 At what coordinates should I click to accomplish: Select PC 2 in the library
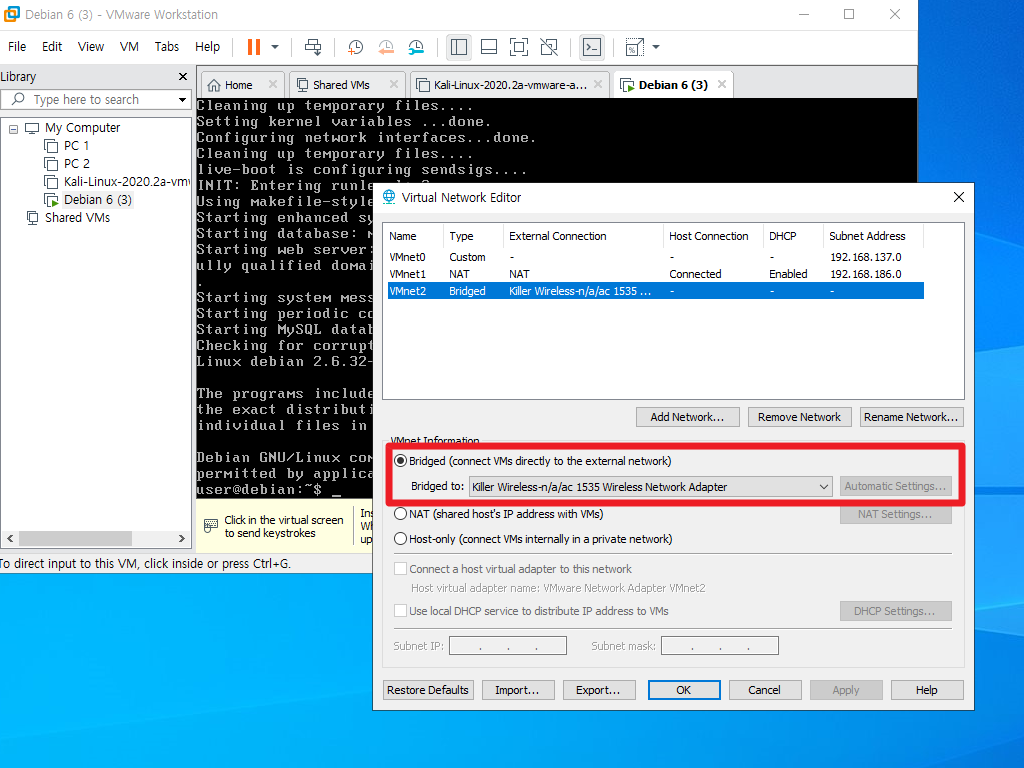click(x=76, y=163)
